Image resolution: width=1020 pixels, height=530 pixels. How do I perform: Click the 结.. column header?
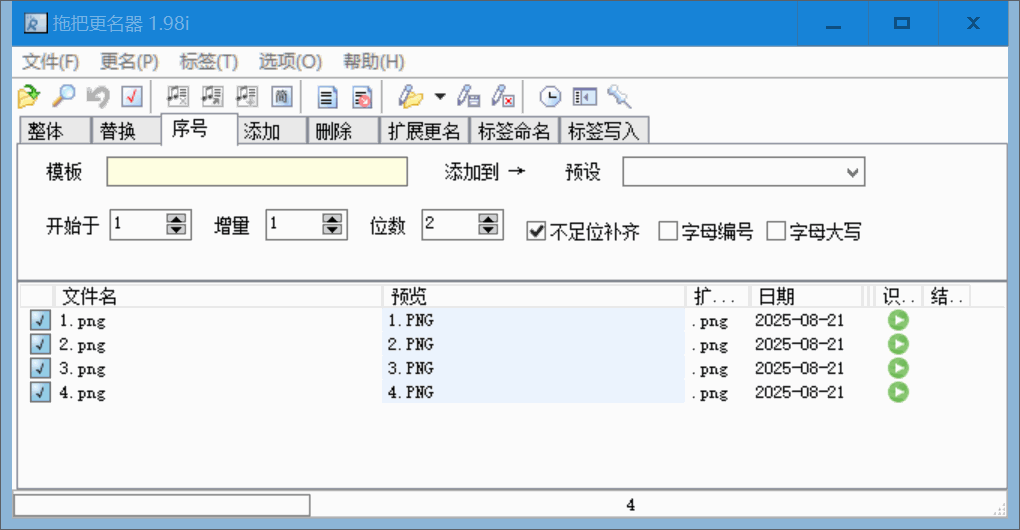pyautogui.click(x=946, y=297)
